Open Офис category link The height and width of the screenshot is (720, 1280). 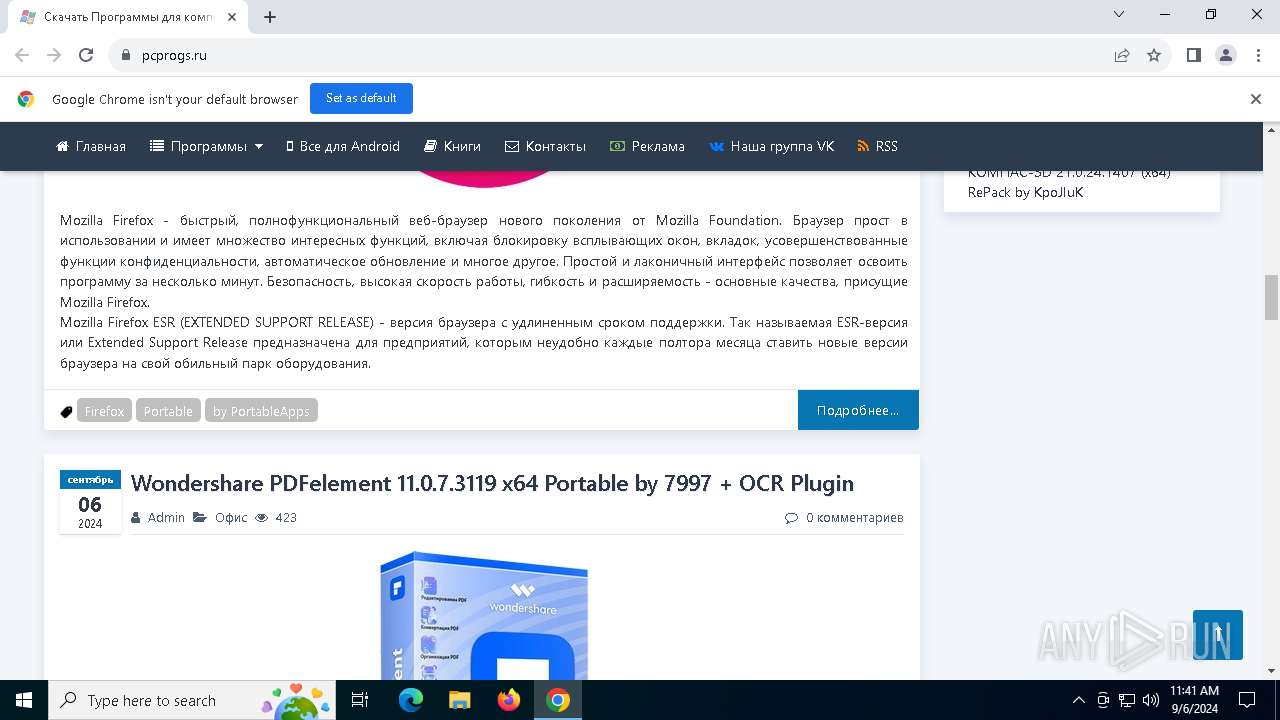(231, 517)
